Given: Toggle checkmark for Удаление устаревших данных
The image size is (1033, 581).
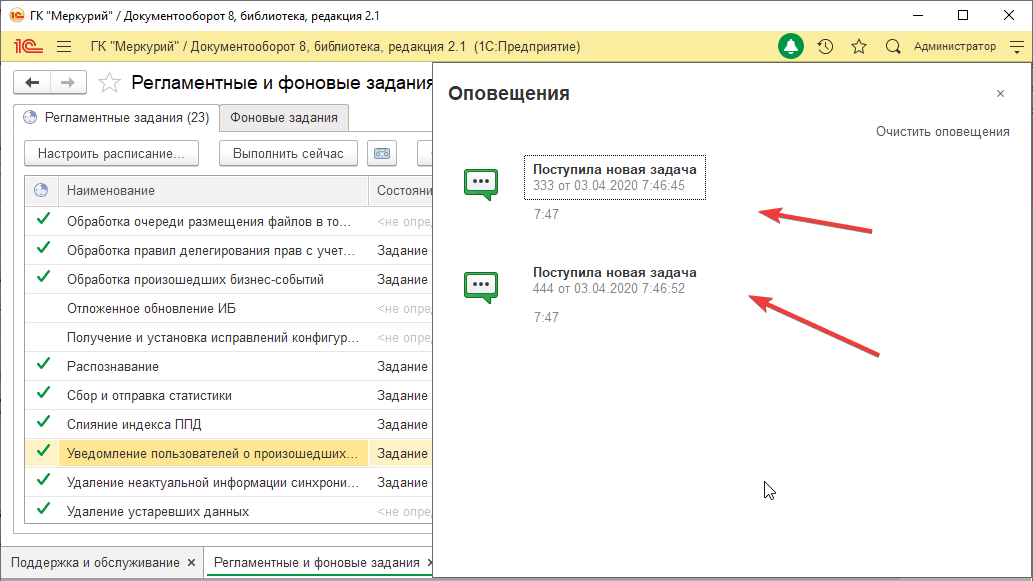Looking at the screenshot, I should pos(43,509).
